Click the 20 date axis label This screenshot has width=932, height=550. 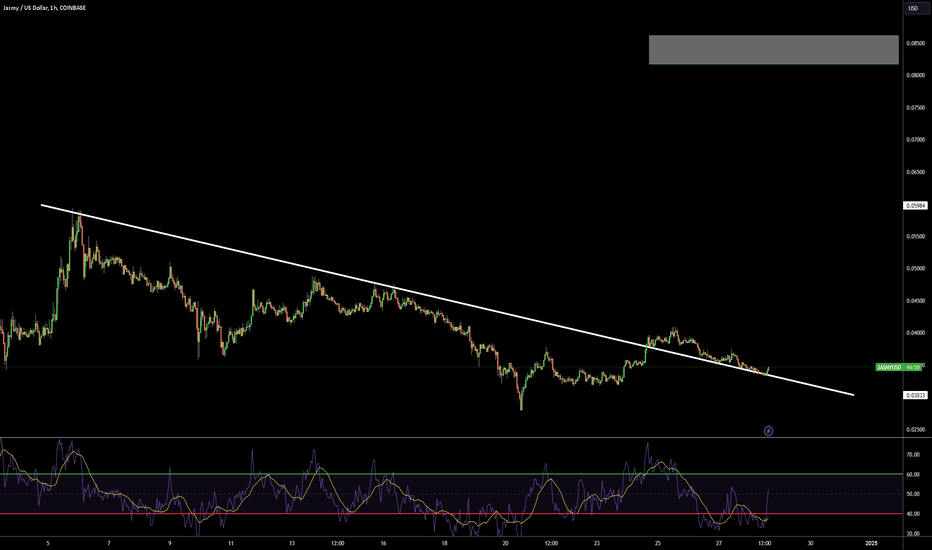505,543
